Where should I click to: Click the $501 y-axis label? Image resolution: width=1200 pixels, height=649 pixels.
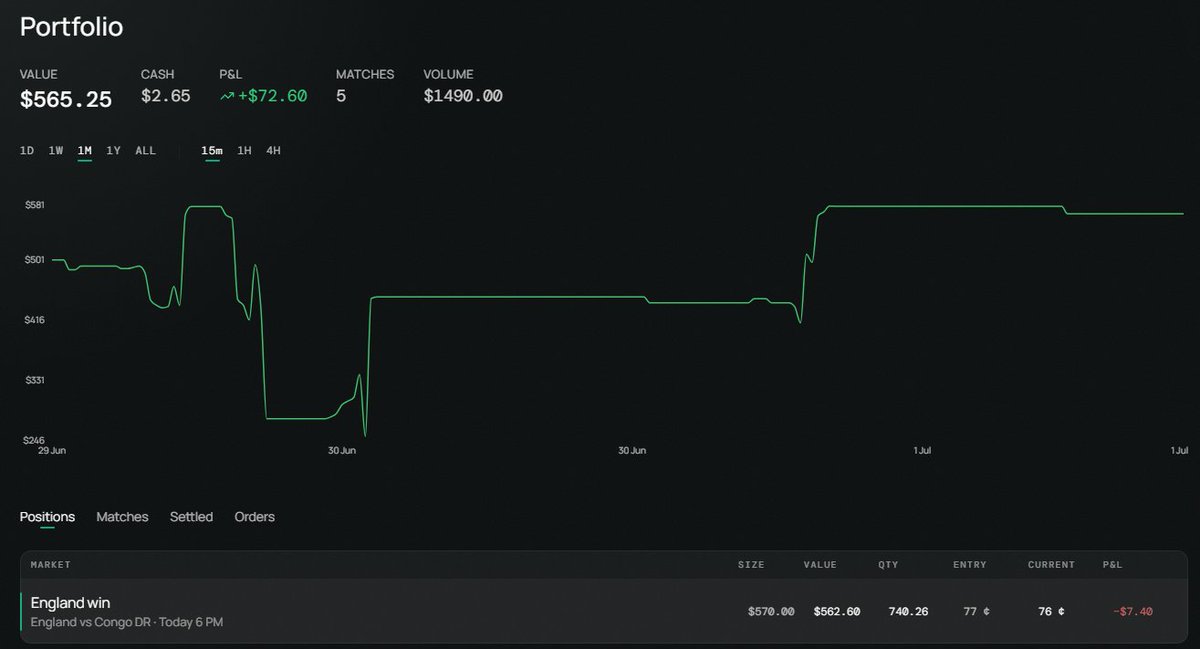(33, 260)
